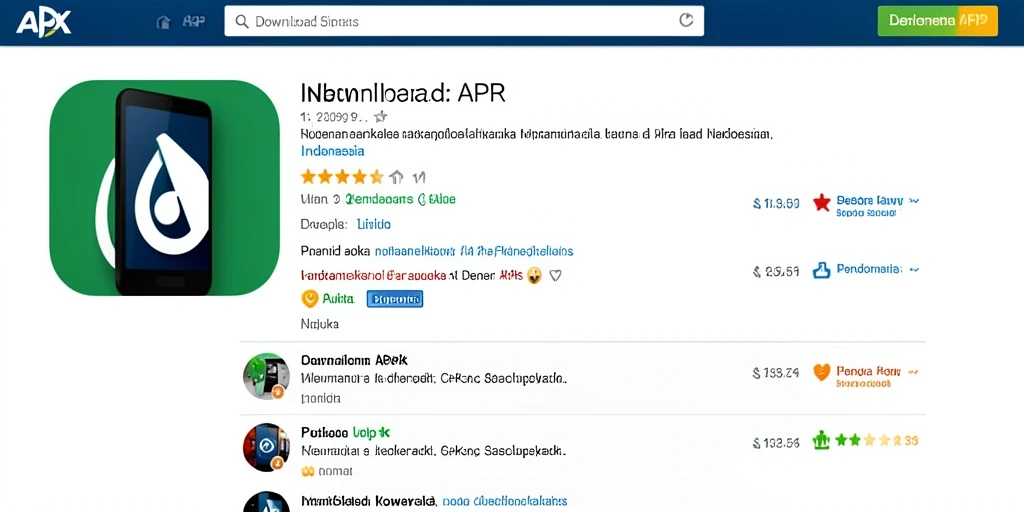Click the price $ 26.64
This screenshot has width=1024, height=512.
776,272
